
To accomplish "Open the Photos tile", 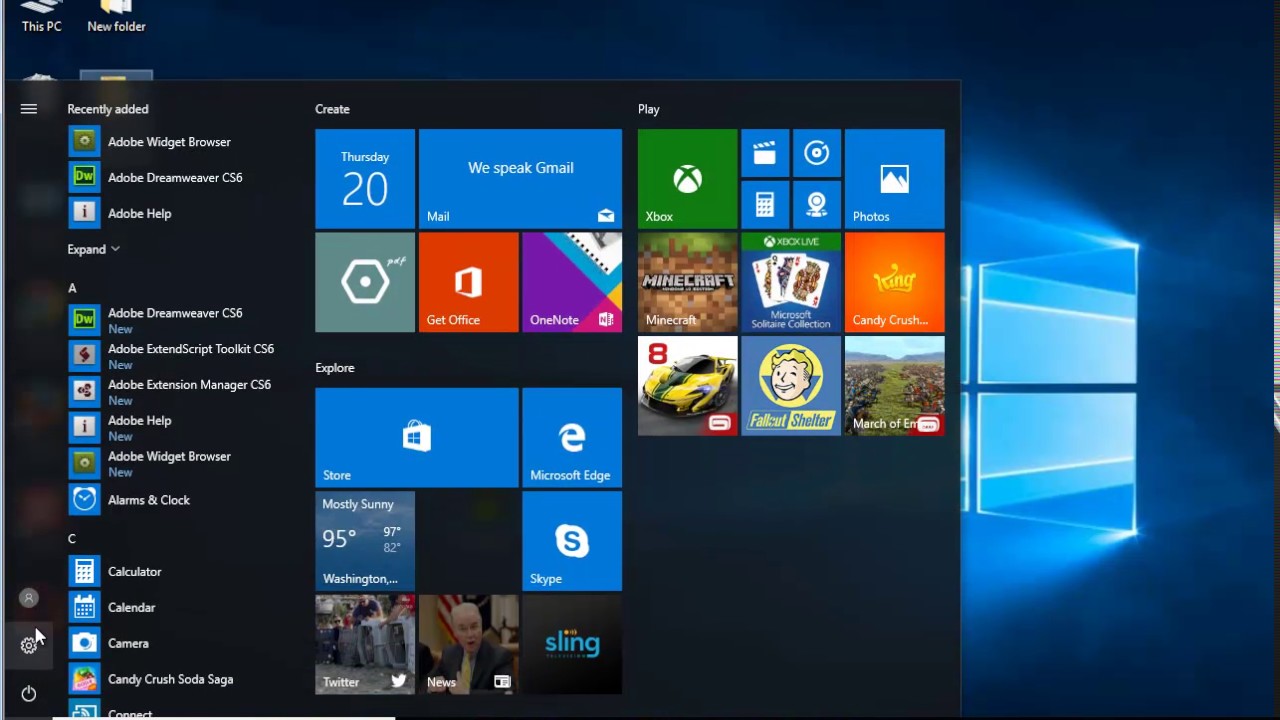I will click(894, 179).
